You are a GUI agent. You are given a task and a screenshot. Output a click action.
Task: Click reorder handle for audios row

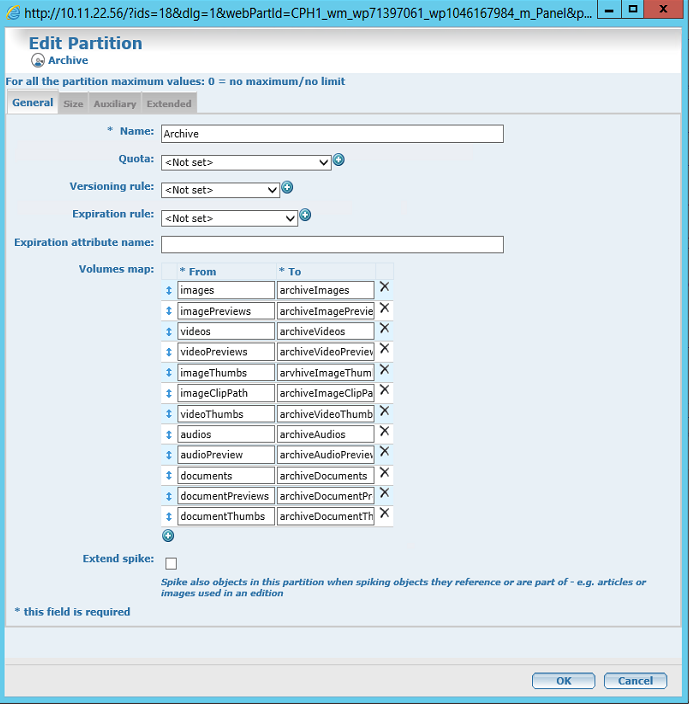click(169, 434)
